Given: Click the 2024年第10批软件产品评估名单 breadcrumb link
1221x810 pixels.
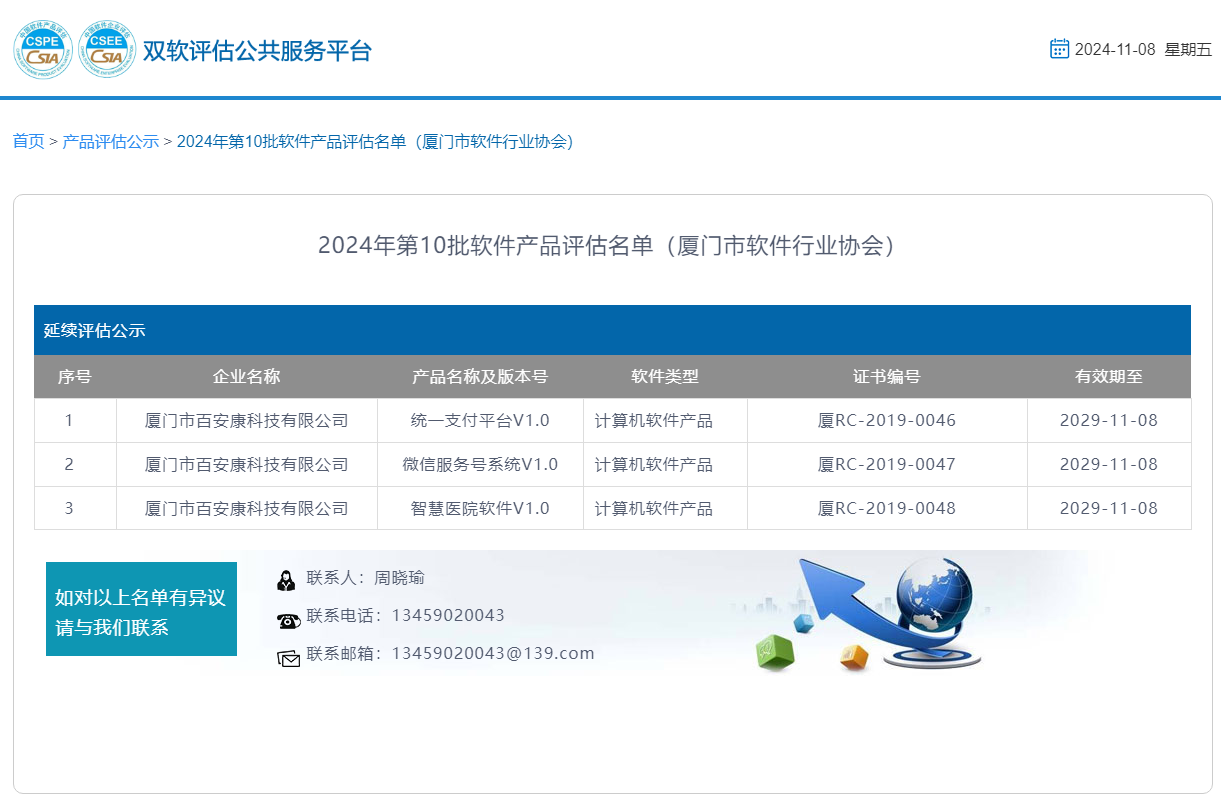Looking at the screenshot, I should pos(375,142).
